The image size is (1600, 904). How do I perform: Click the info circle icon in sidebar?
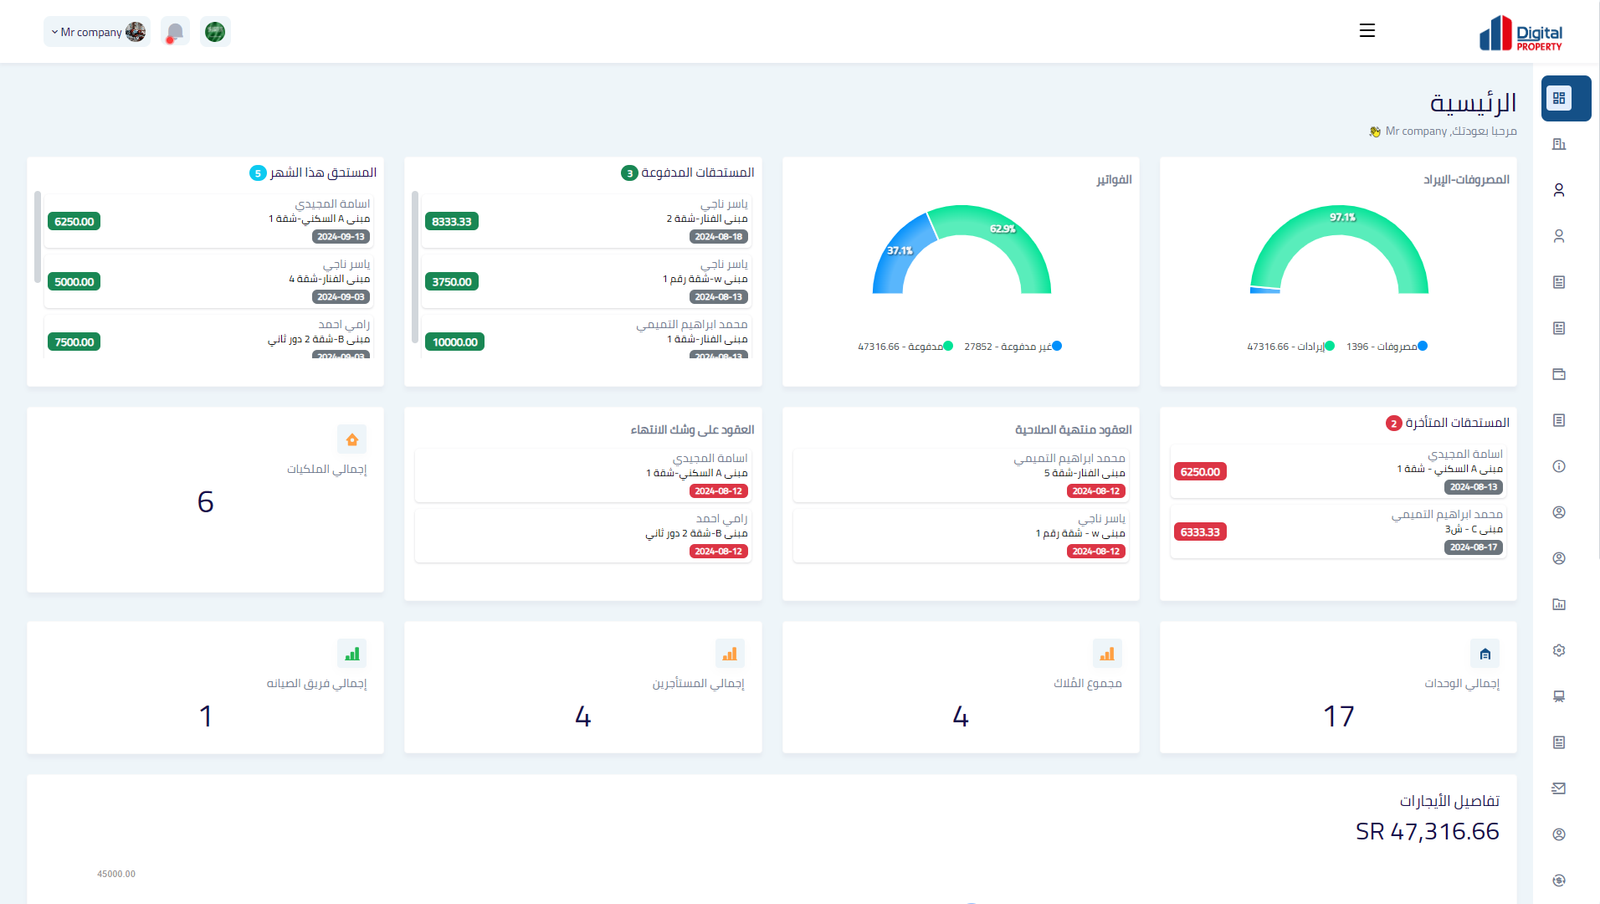point(1559,466)
